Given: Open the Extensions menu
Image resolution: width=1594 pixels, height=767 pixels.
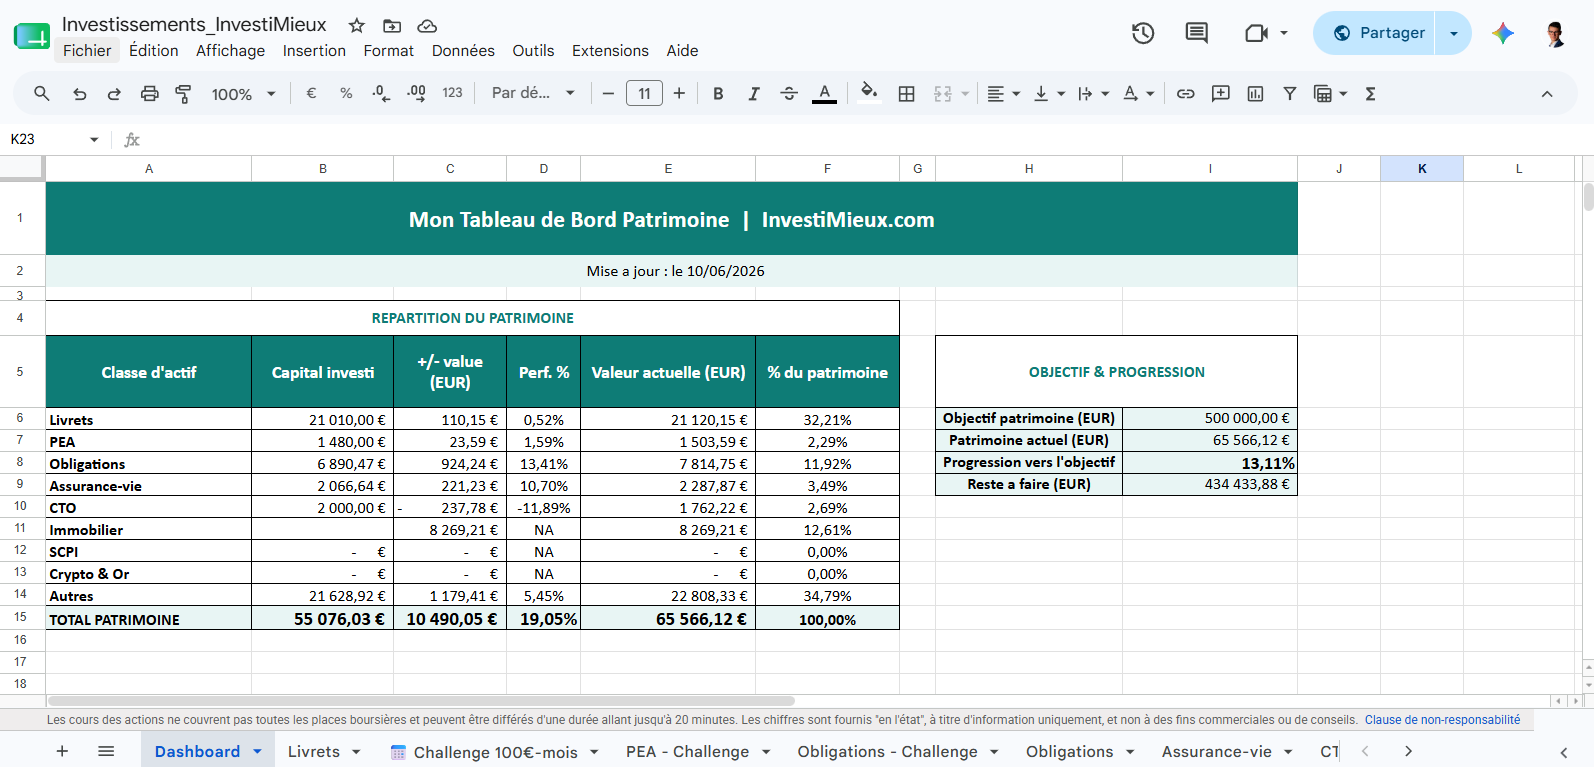Looking at the screenshot, I should tap(610, 50).
